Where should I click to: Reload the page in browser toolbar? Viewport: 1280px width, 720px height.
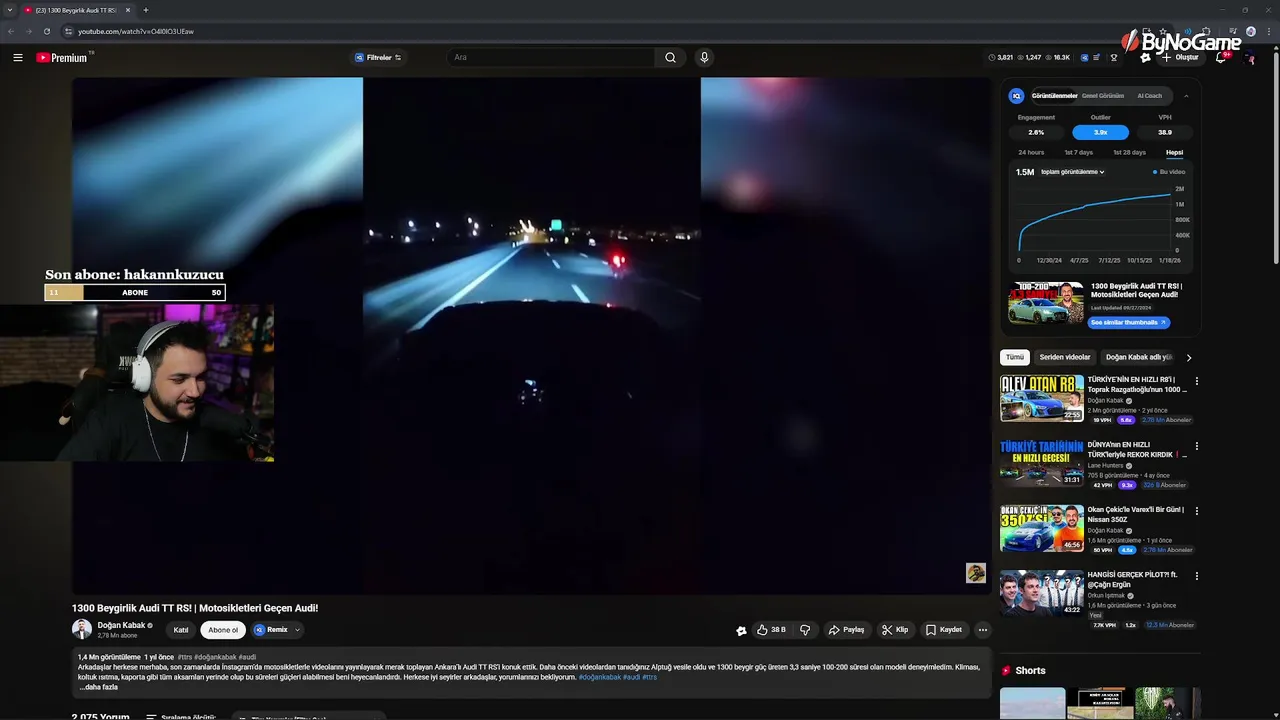(x=46, y=31)
